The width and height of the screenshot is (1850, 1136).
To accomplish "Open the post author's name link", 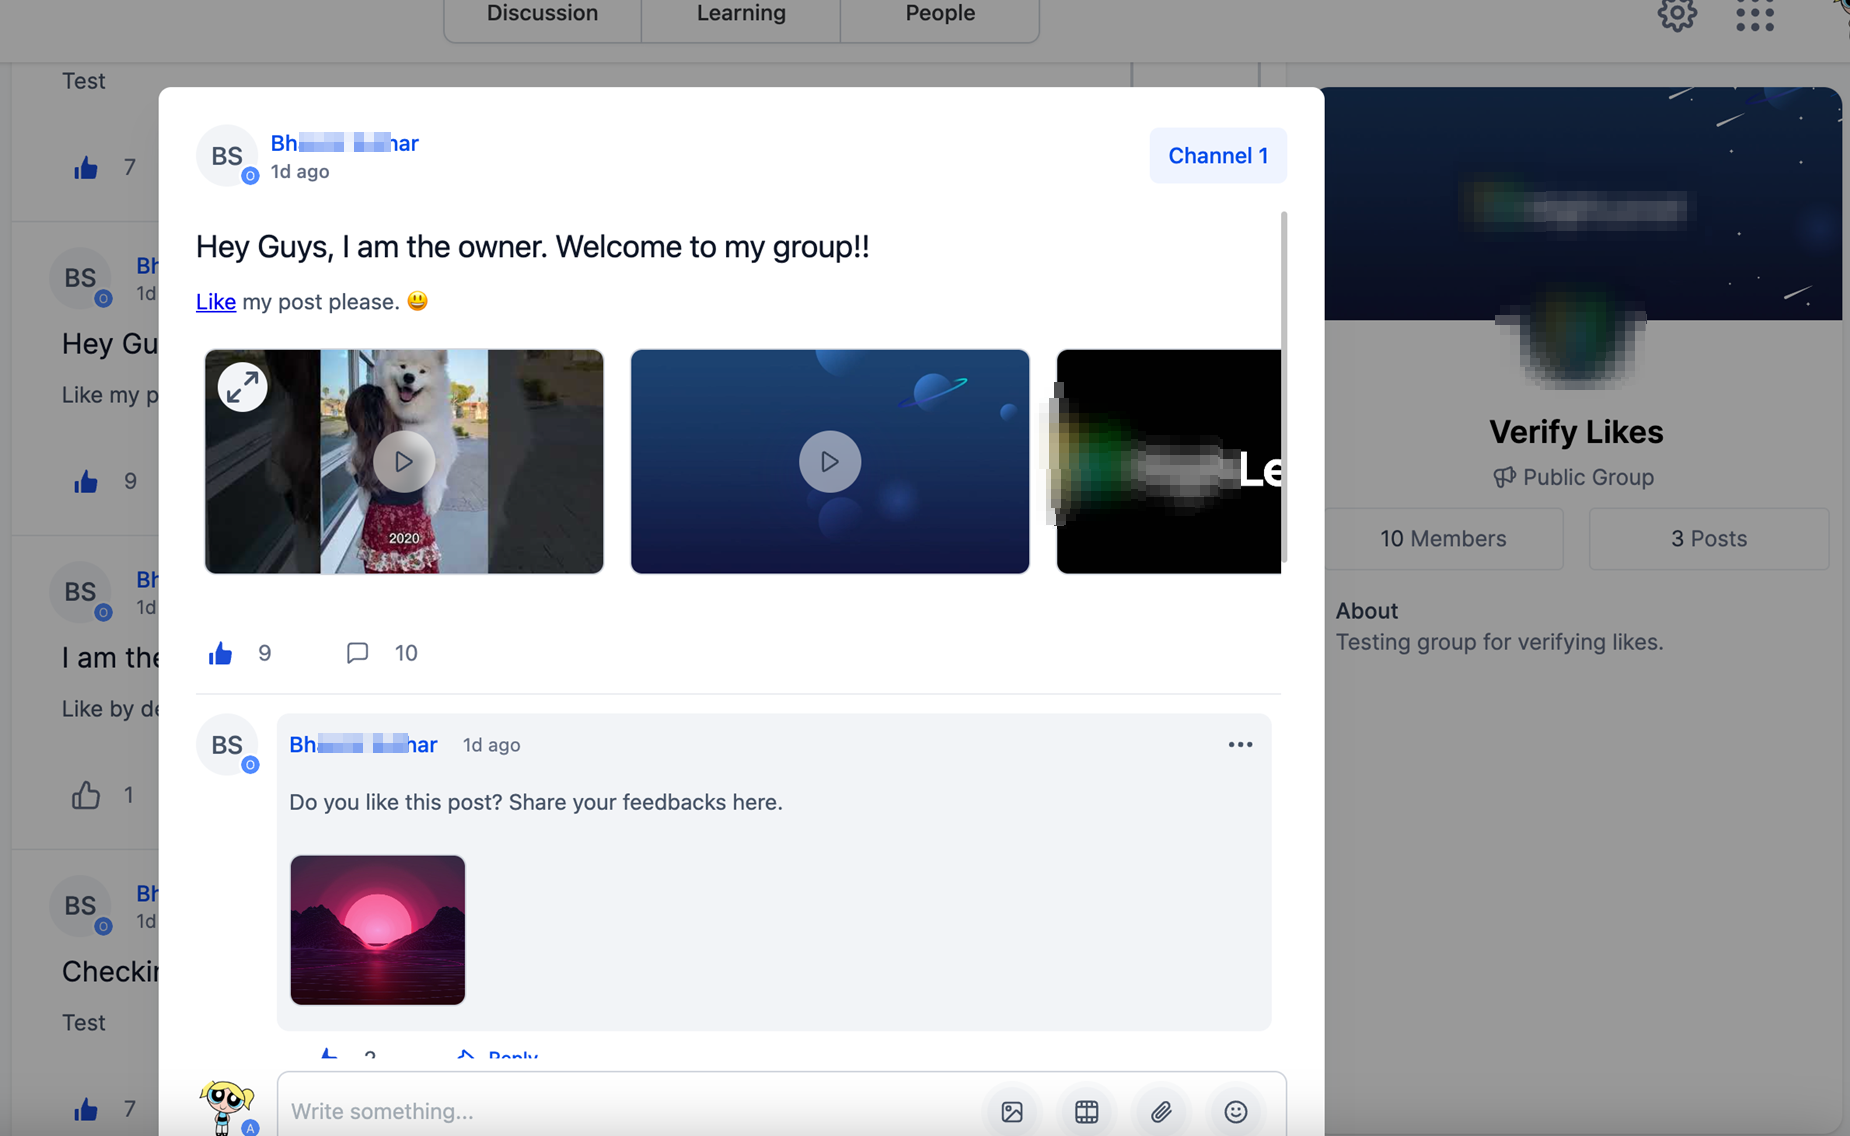I will pos(344,143).
